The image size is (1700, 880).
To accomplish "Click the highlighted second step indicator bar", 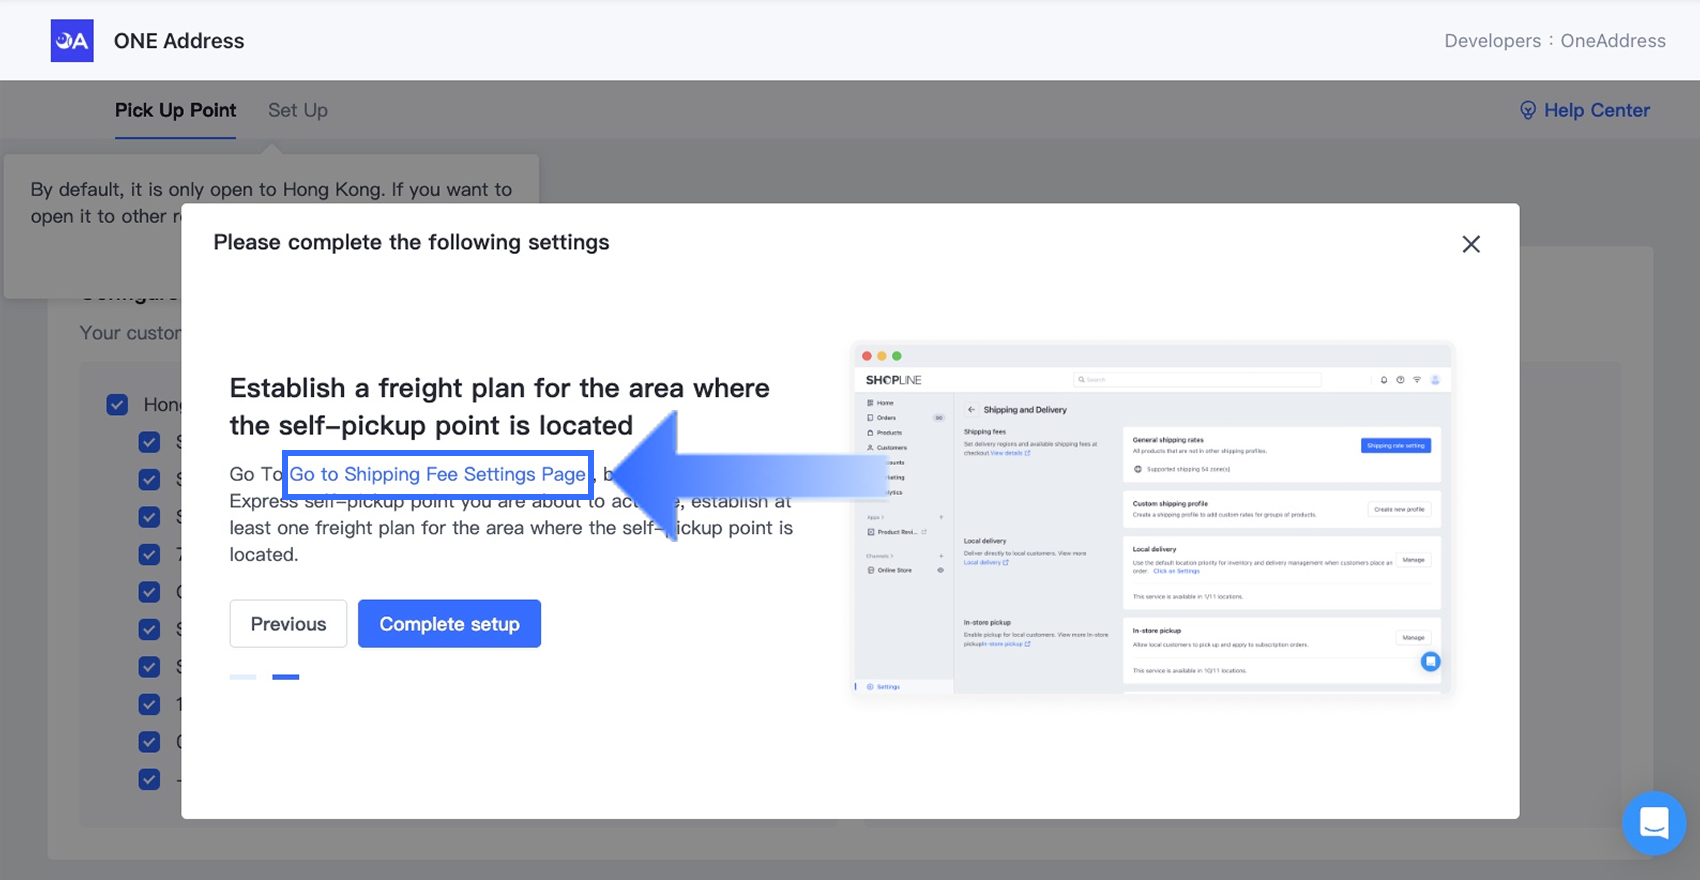I will 285,677.
